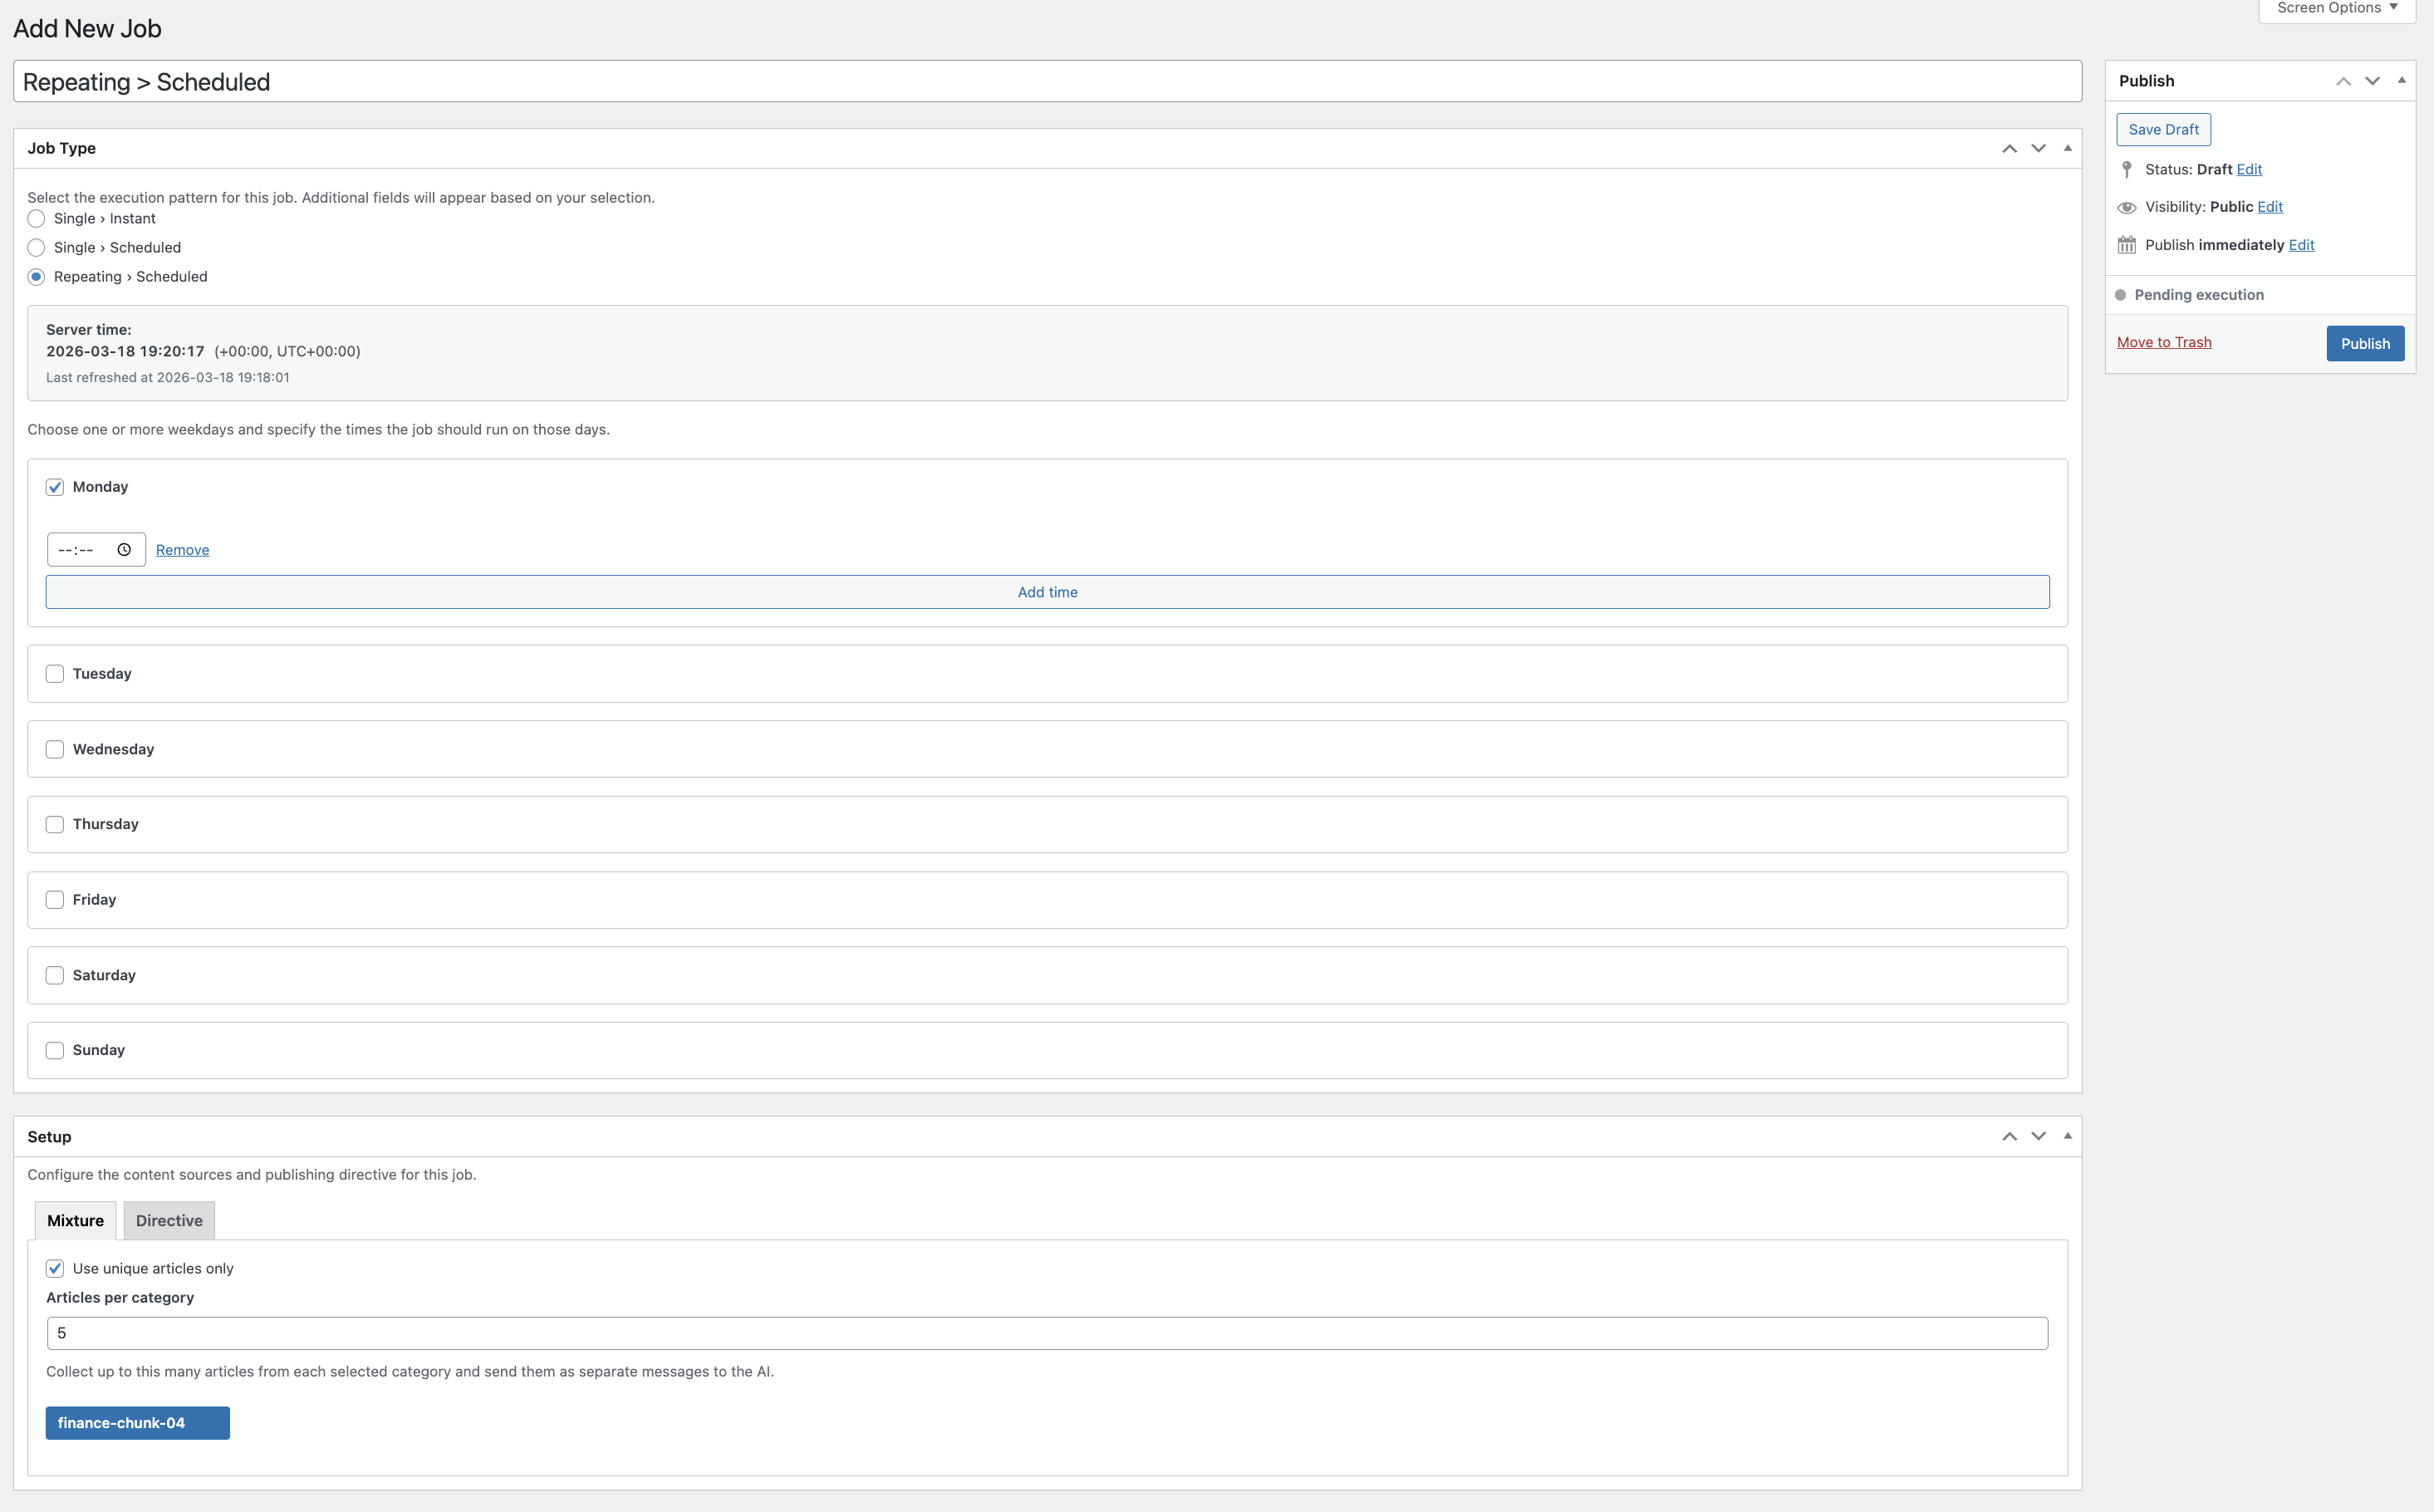Move the Publish panel down

pyautogui.click(x=2373, y=80)
